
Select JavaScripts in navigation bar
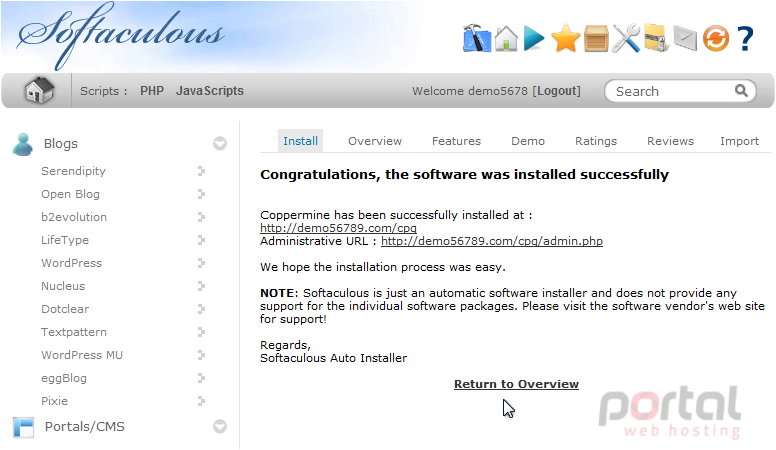click(210, 91)
